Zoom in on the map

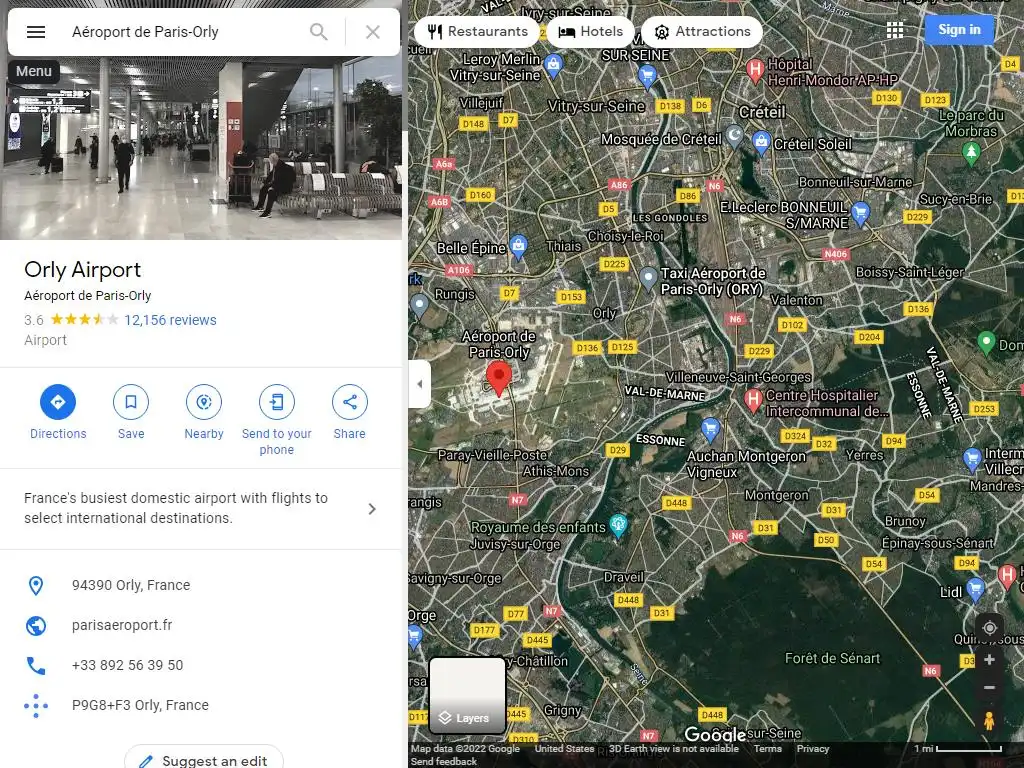click(989, 660)
